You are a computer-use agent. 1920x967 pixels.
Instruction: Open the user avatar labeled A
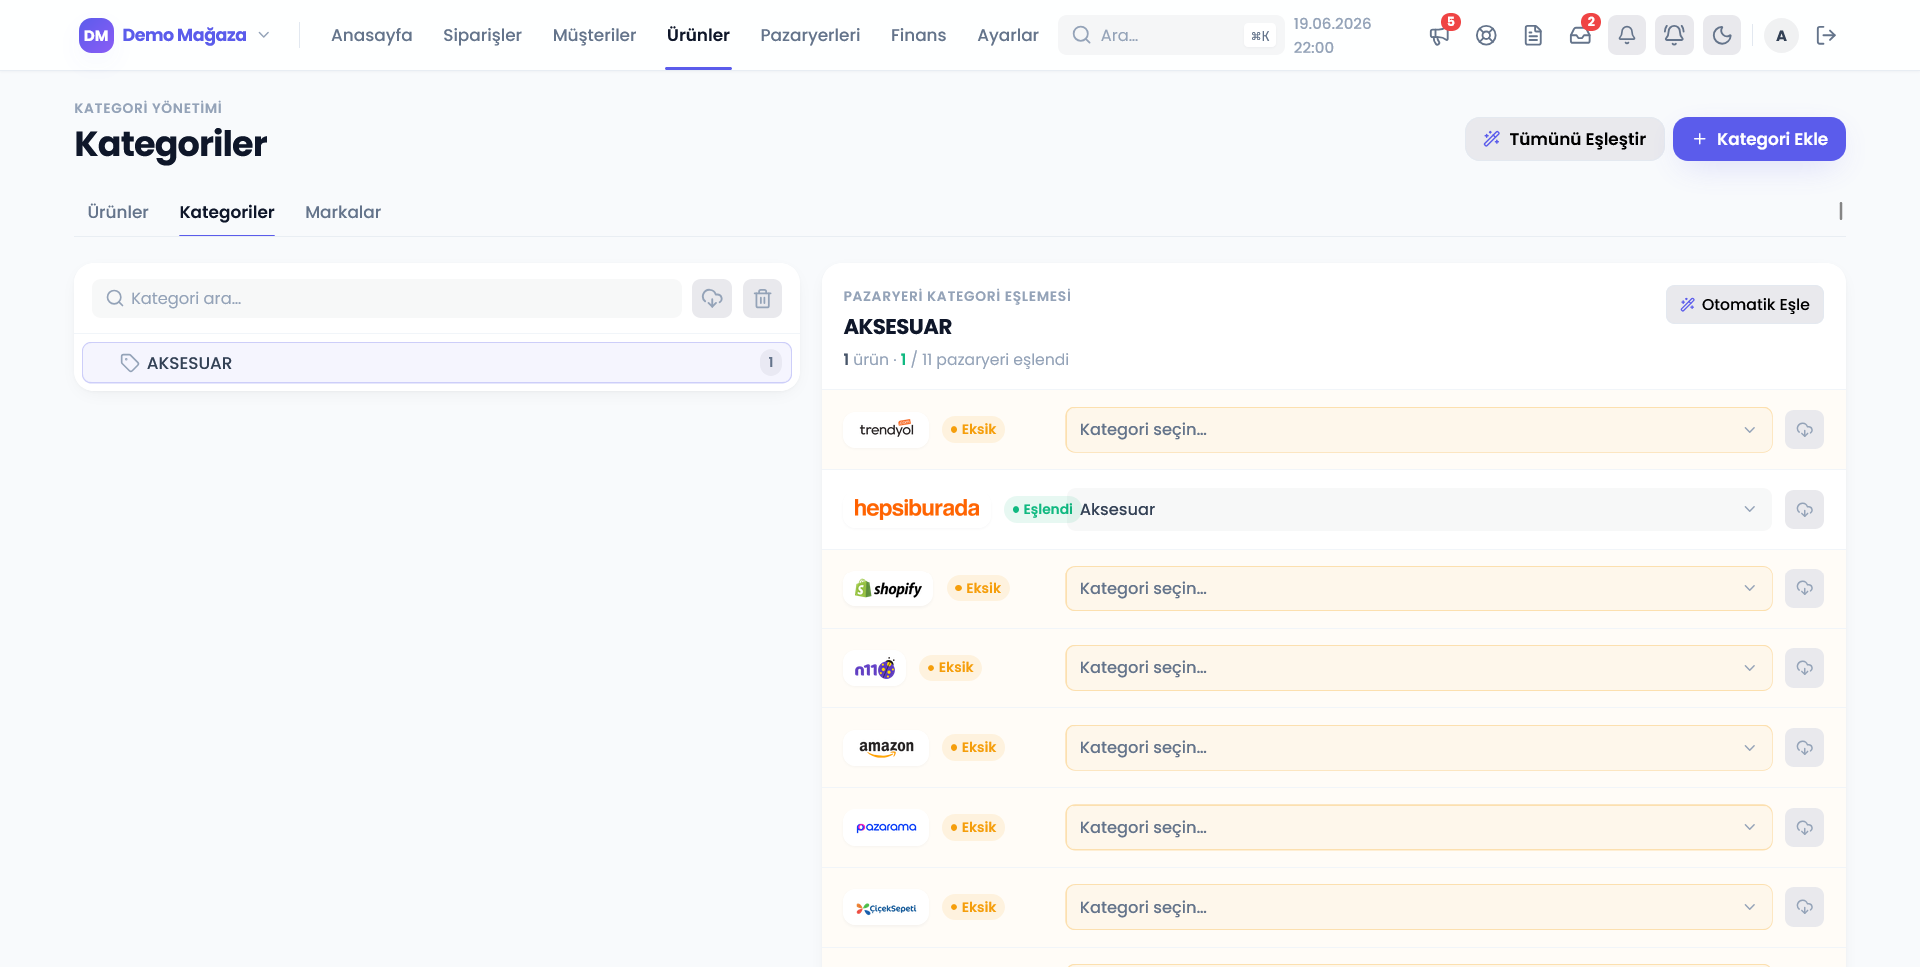(1781, 35)
